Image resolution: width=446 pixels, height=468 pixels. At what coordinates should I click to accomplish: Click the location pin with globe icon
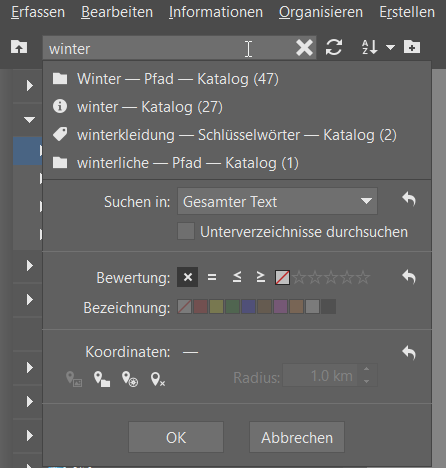(130, 379)
